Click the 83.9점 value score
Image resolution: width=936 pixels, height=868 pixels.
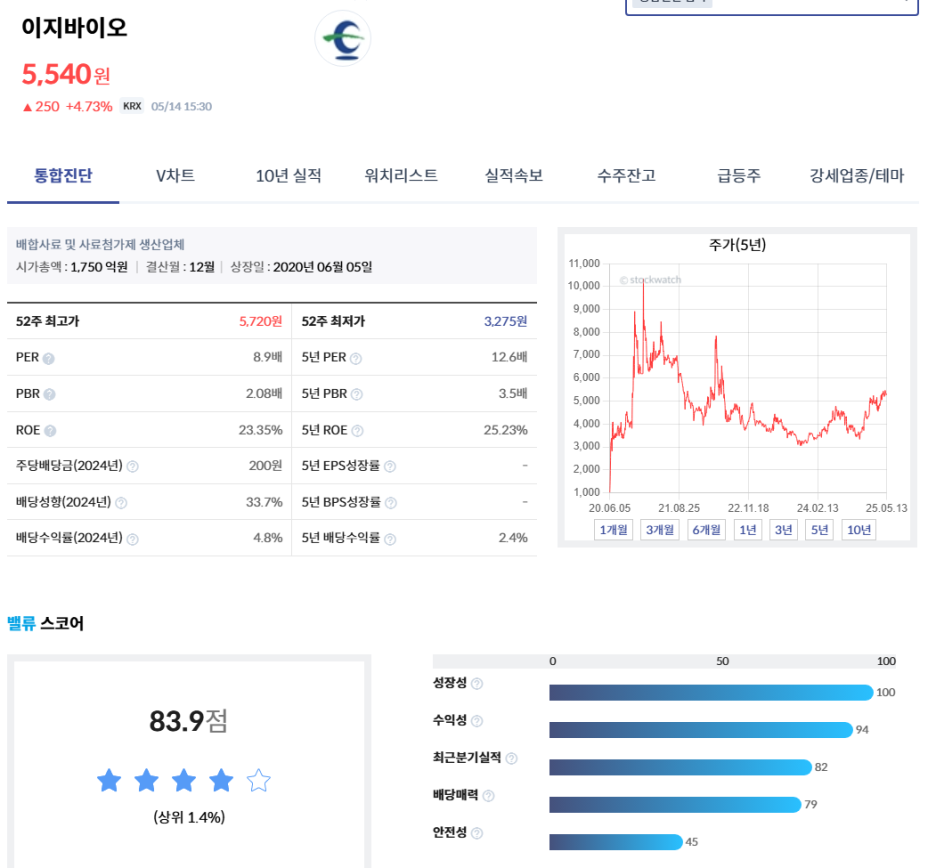point(189,721)
